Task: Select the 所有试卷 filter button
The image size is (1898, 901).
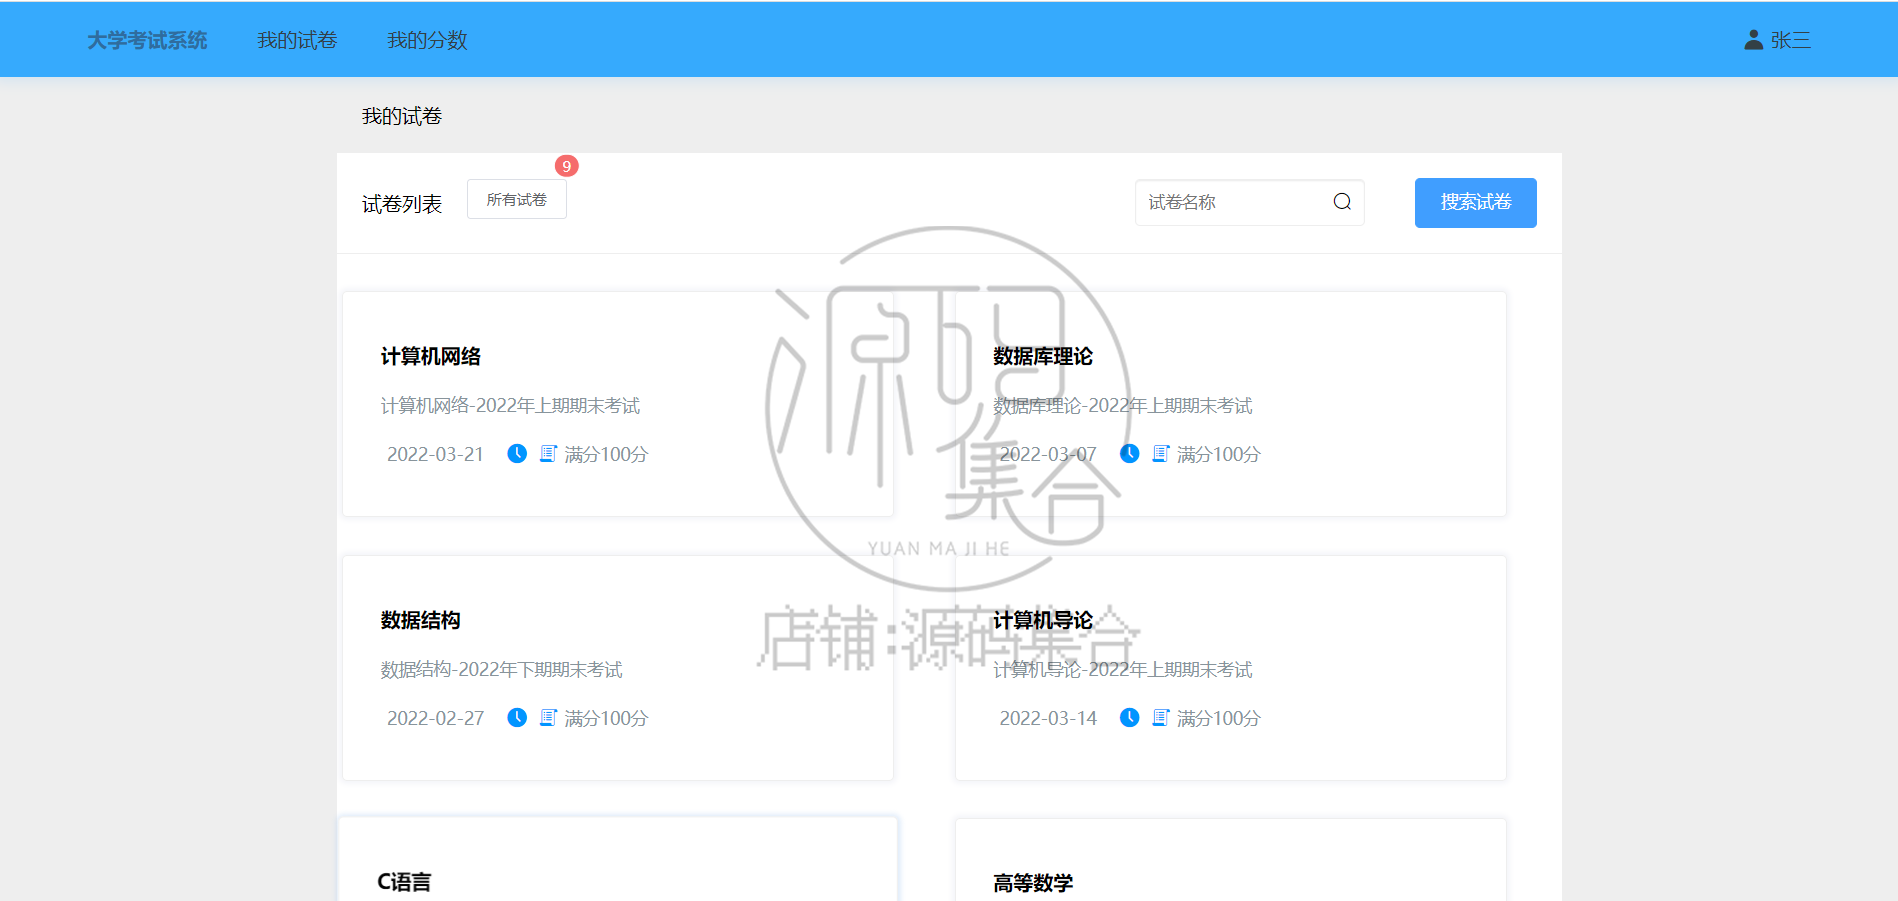Action: [x=517, y=199]
